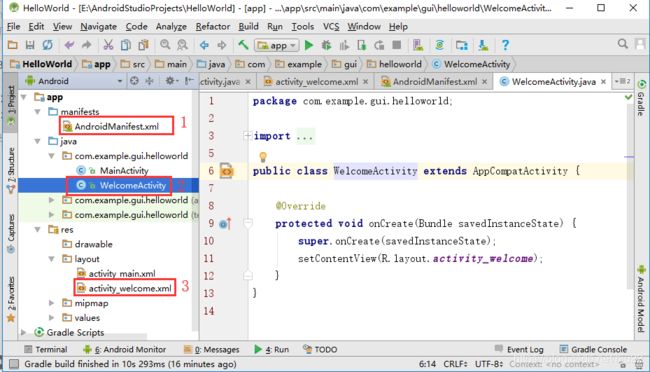The width and height of the screenshot is (650, 372).
Task: Click the Paste clipboard icon
Action: click(143, 45)
